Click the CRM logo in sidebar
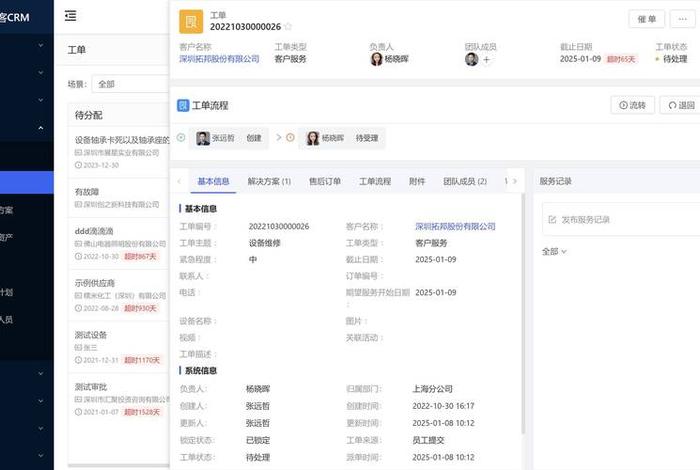The height and width of the screenshot is (470, 700). (15, 17)
